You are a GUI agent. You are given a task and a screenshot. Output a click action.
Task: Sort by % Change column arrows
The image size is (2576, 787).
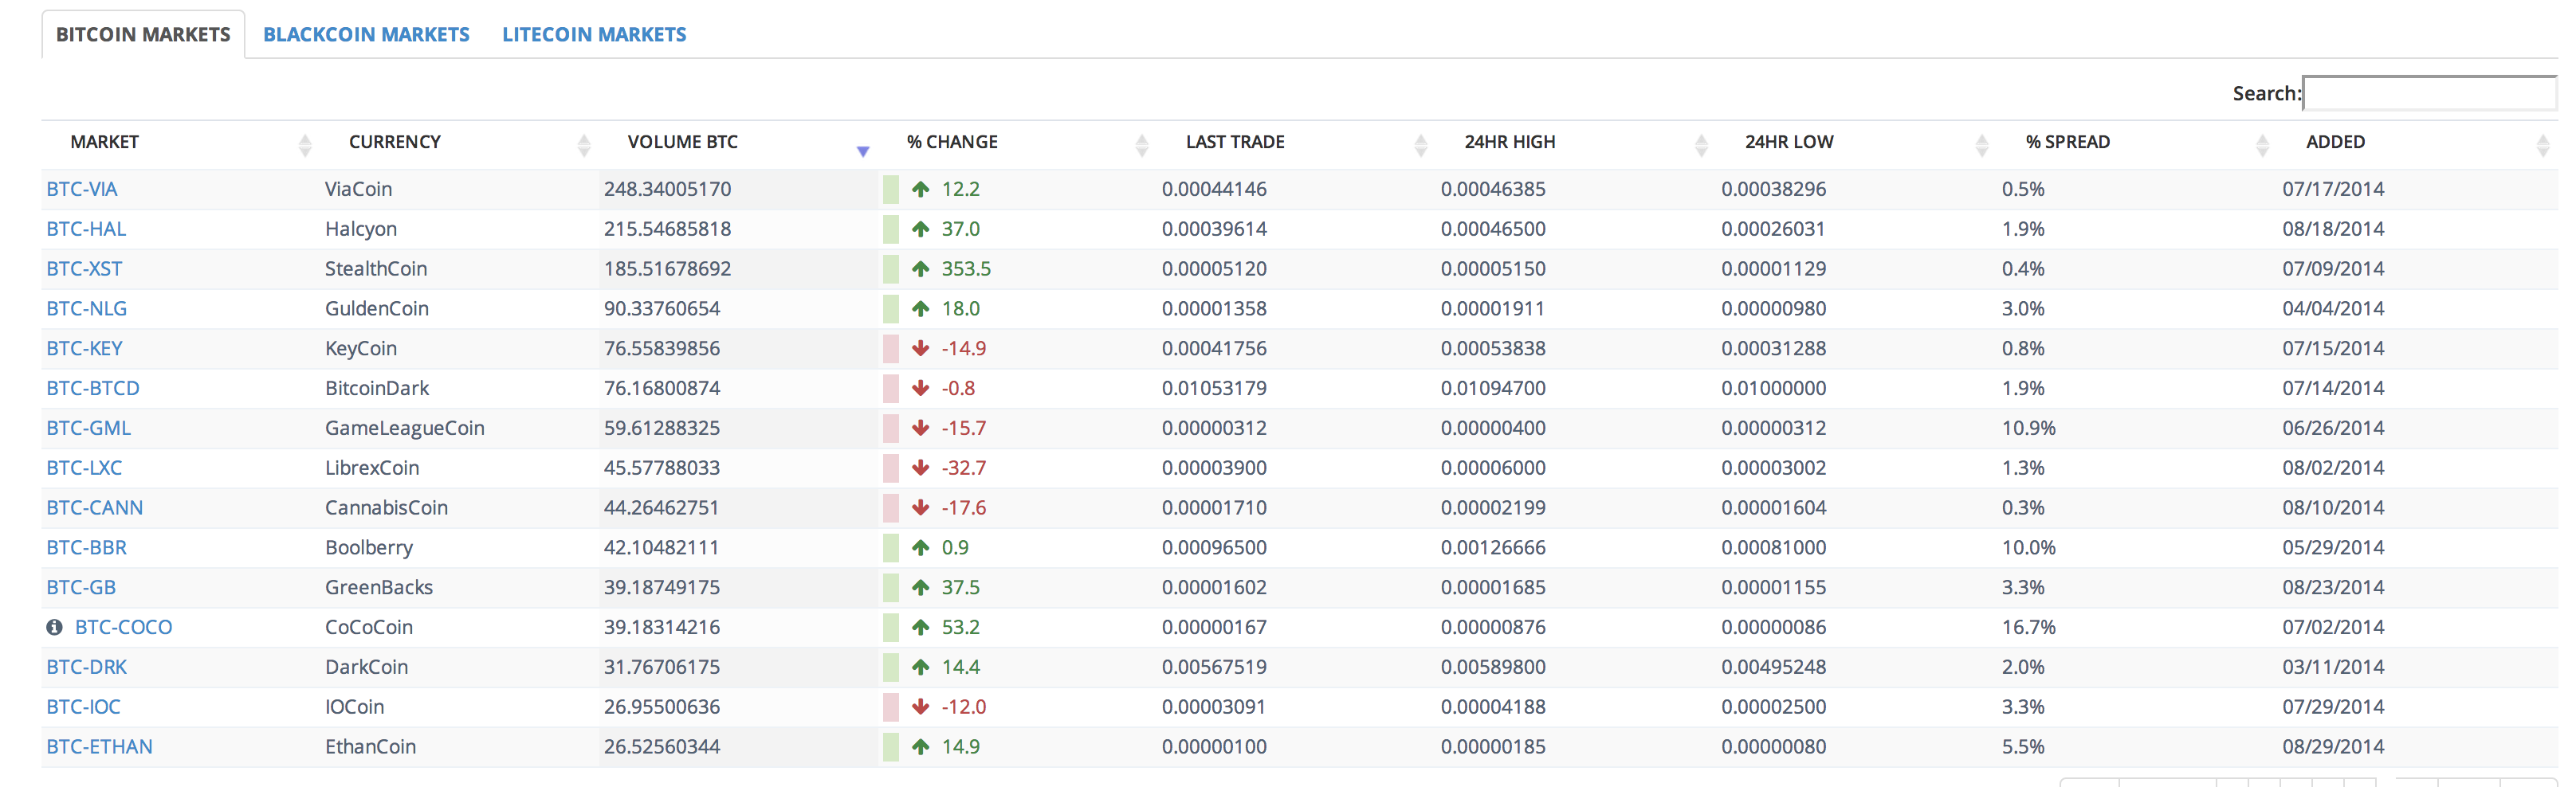click(x=1142, y=146)
